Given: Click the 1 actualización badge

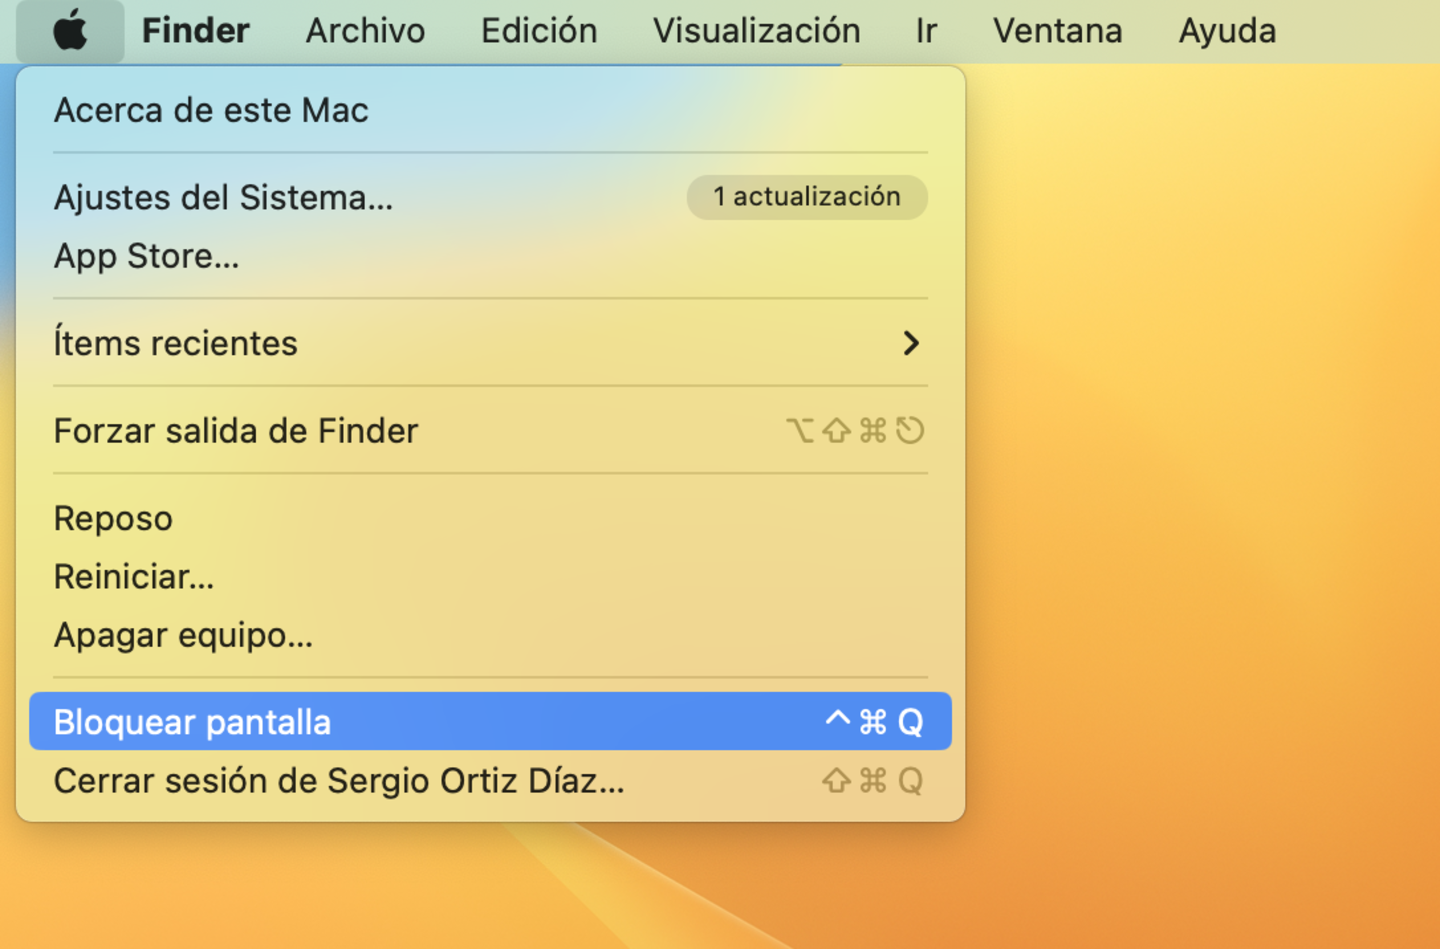Looking at the screenshot, I should click(x=807, y=197).
